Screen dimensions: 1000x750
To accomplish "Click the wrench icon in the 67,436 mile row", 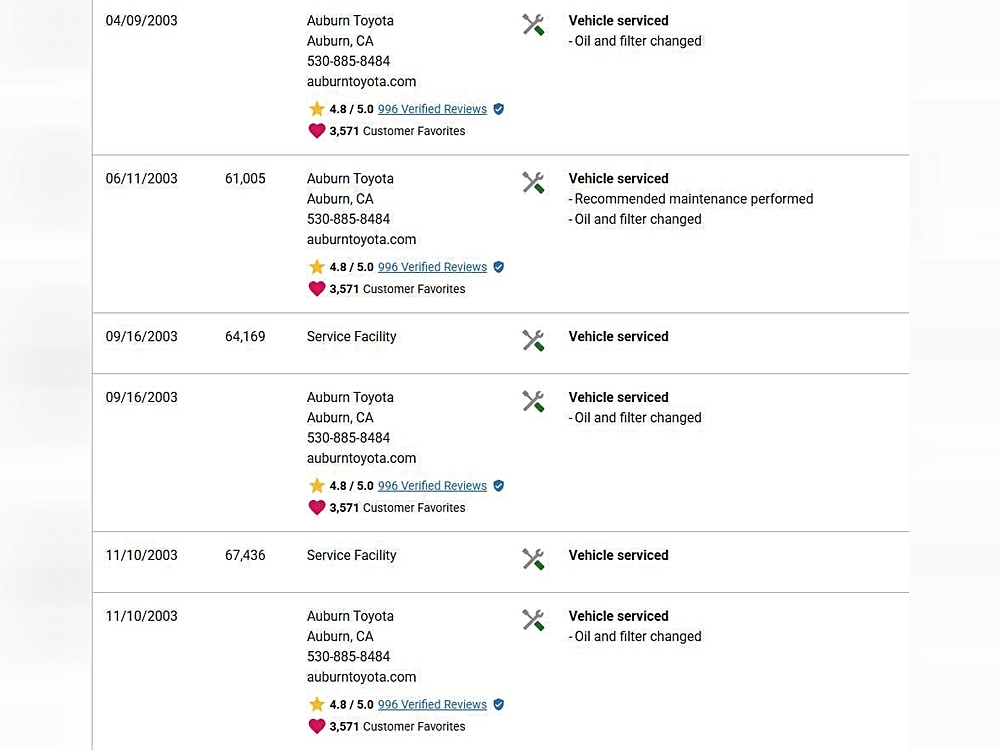I will pyautogui.click(x=533, y=560).
